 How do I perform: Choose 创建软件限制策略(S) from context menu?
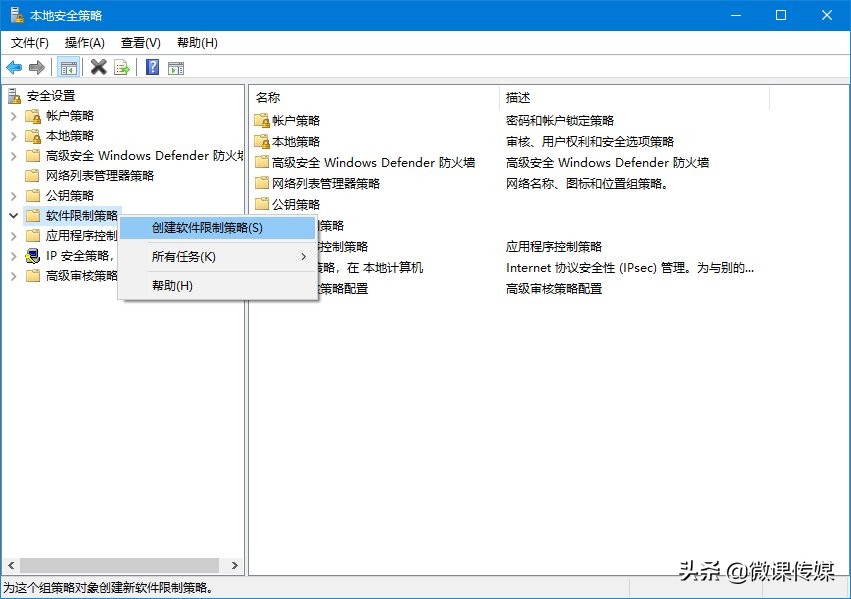click(x=218, y=228)
